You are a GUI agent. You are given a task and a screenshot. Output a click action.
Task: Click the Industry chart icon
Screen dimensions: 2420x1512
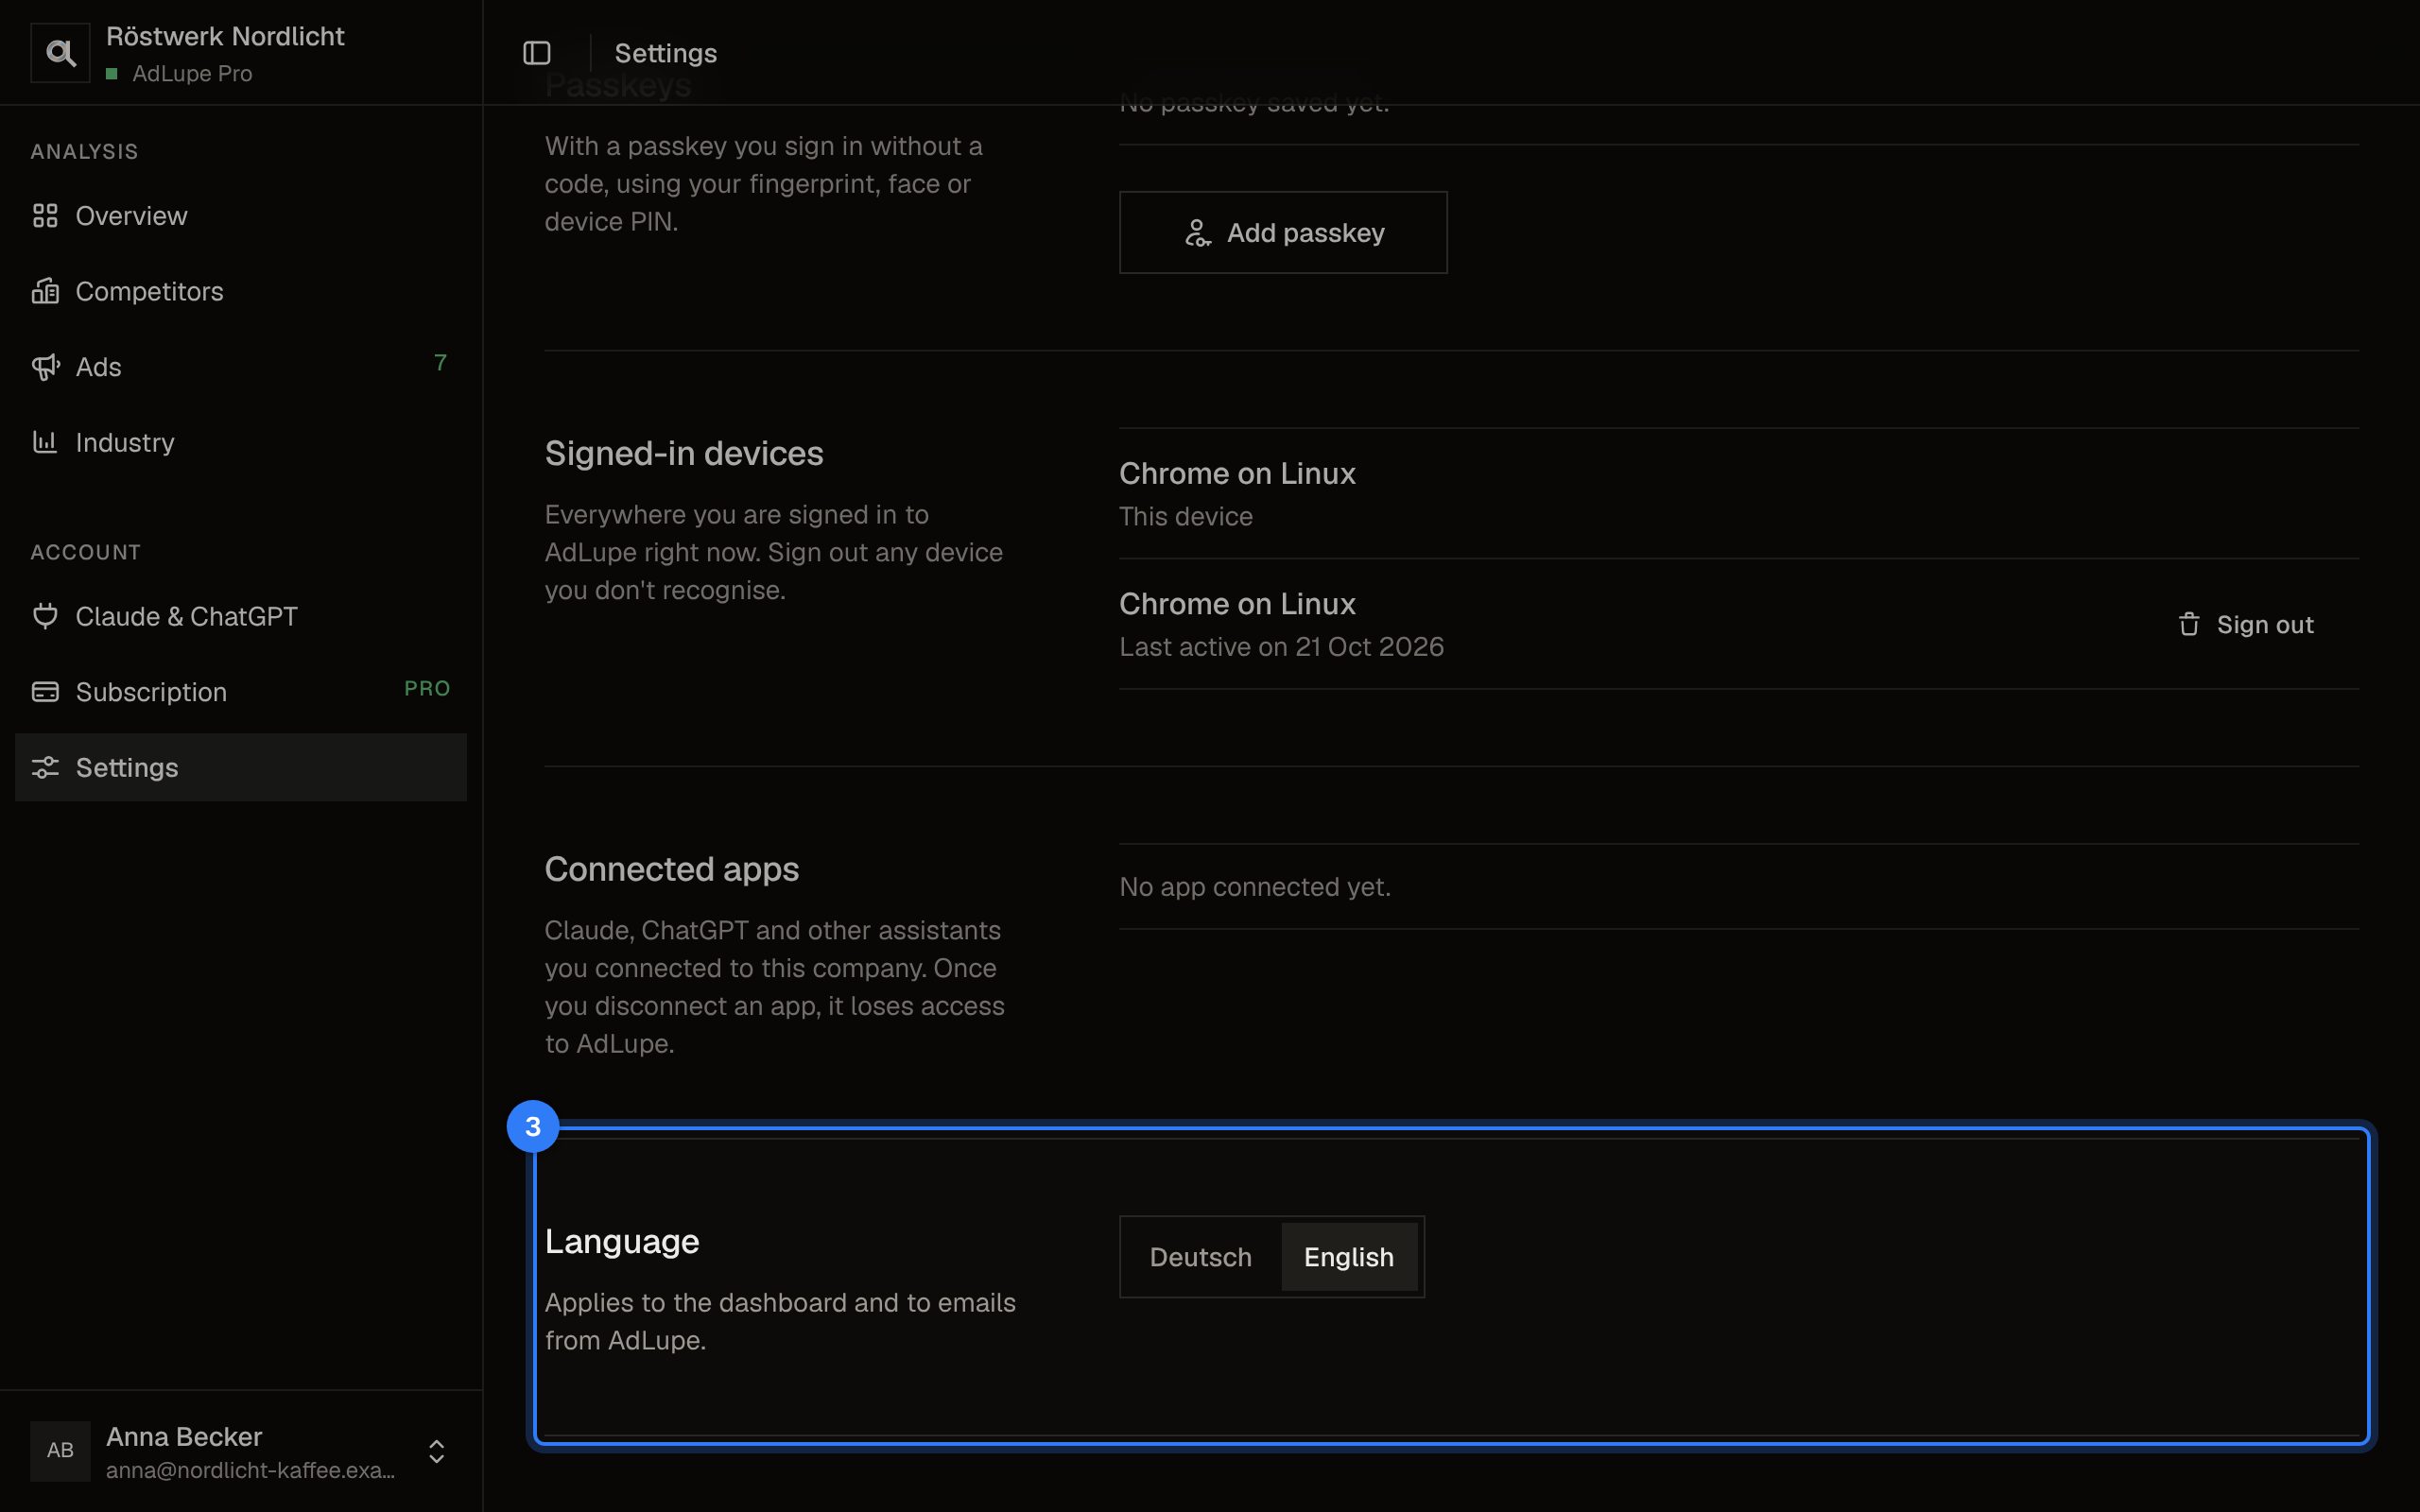coord(45,442)
